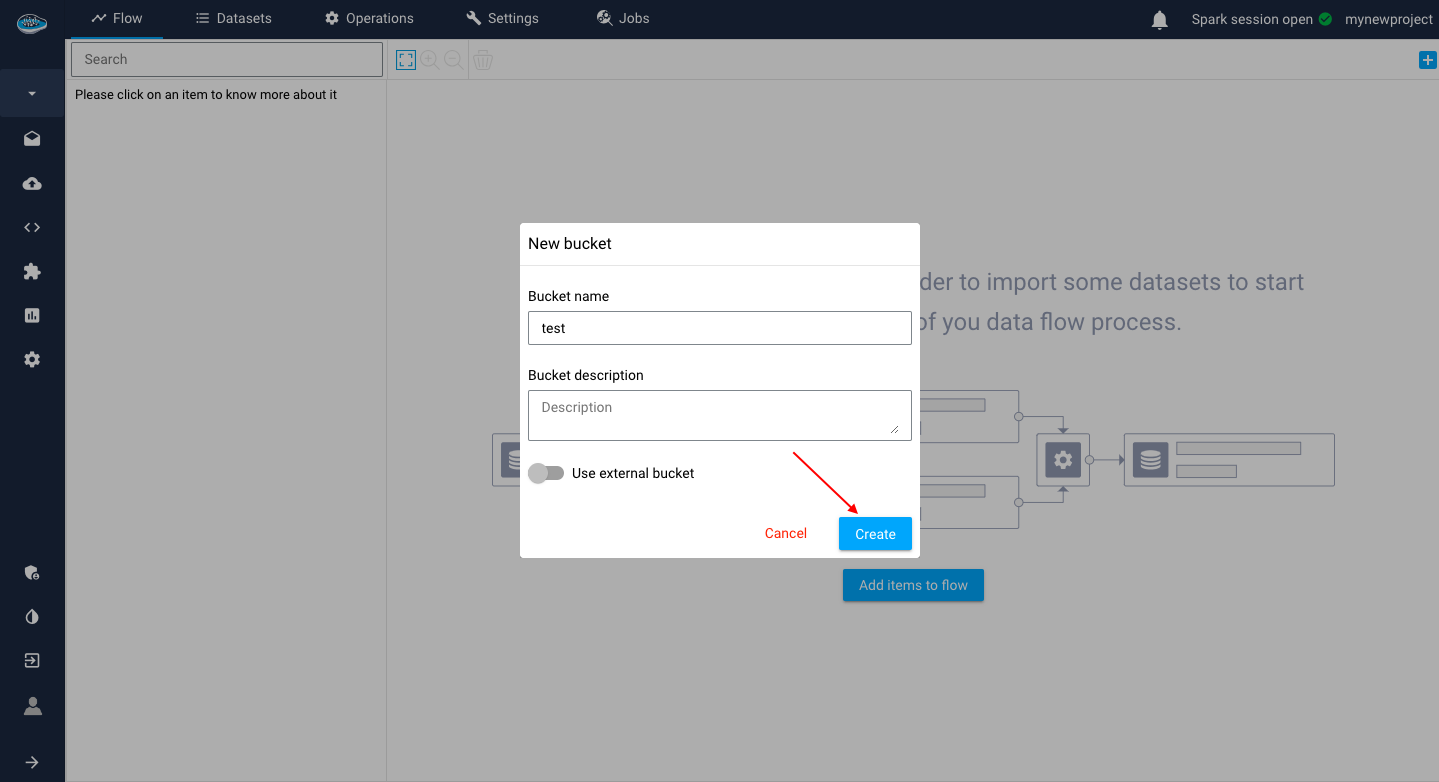Click the user profile sidebar icon

pyautogui.click(x=32, y=706)
